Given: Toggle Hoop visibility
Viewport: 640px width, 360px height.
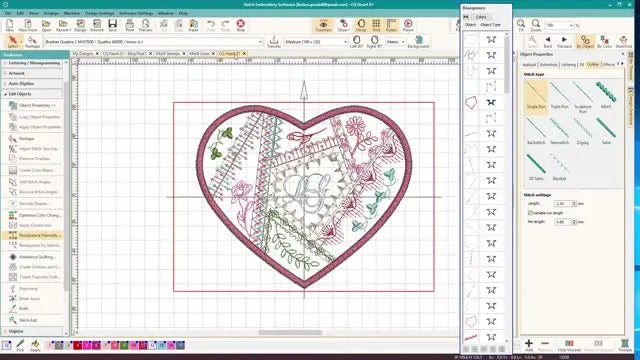Looking at the screenshot, I should pos(361,25).
